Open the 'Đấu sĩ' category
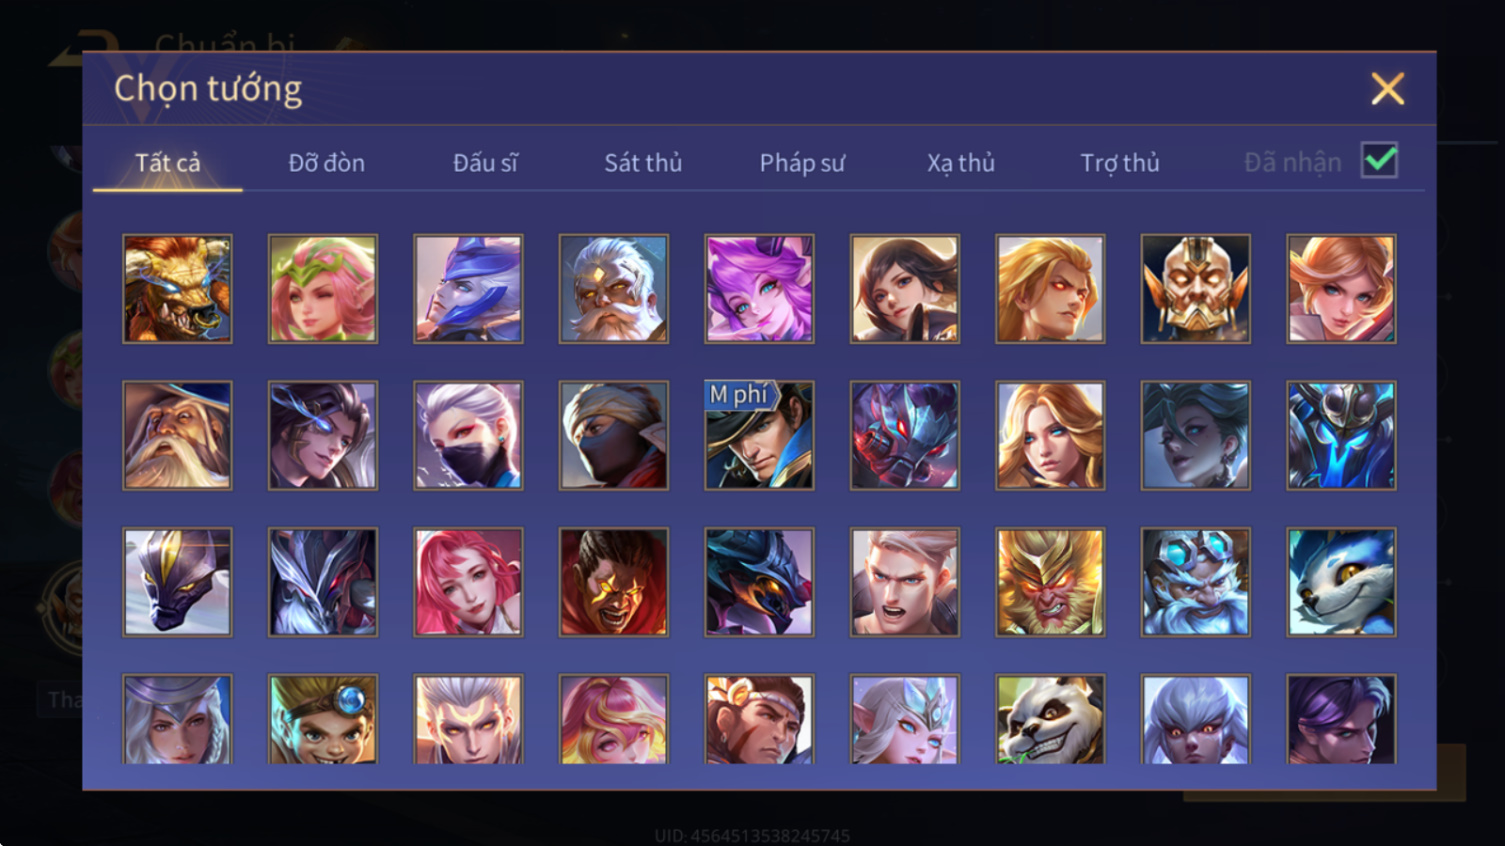Viewport: 1505px width, 846px height. [x=485, y=163]
